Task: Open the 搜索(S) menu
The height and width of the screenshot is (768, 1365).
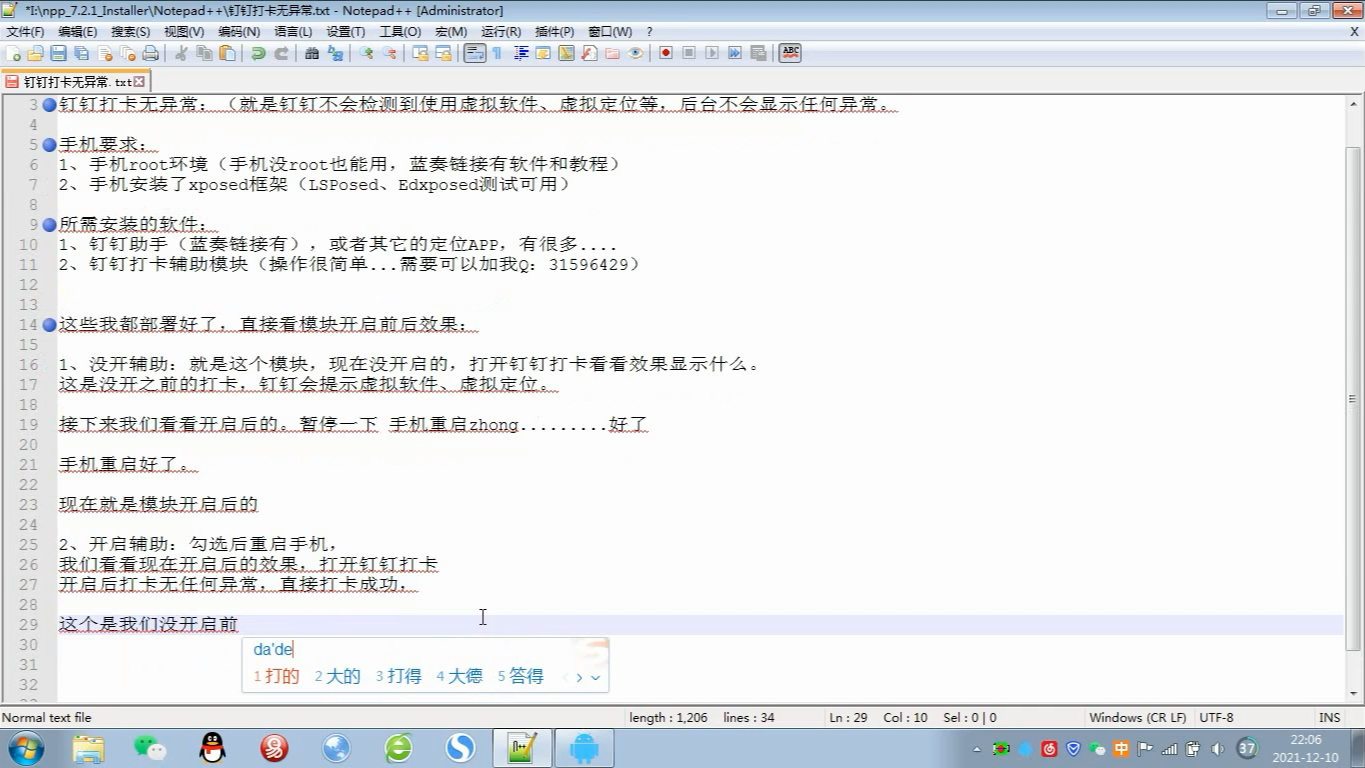Action: tap(130, 32)
